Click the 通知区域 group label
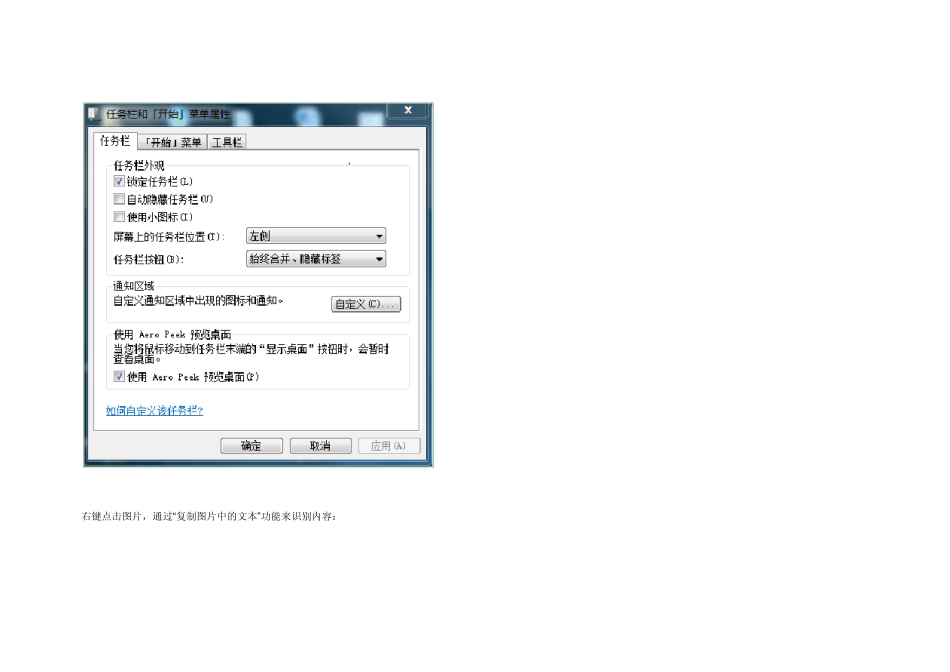Image resolution: width=950 pixels, height=672 pixels. click(134, 286)
